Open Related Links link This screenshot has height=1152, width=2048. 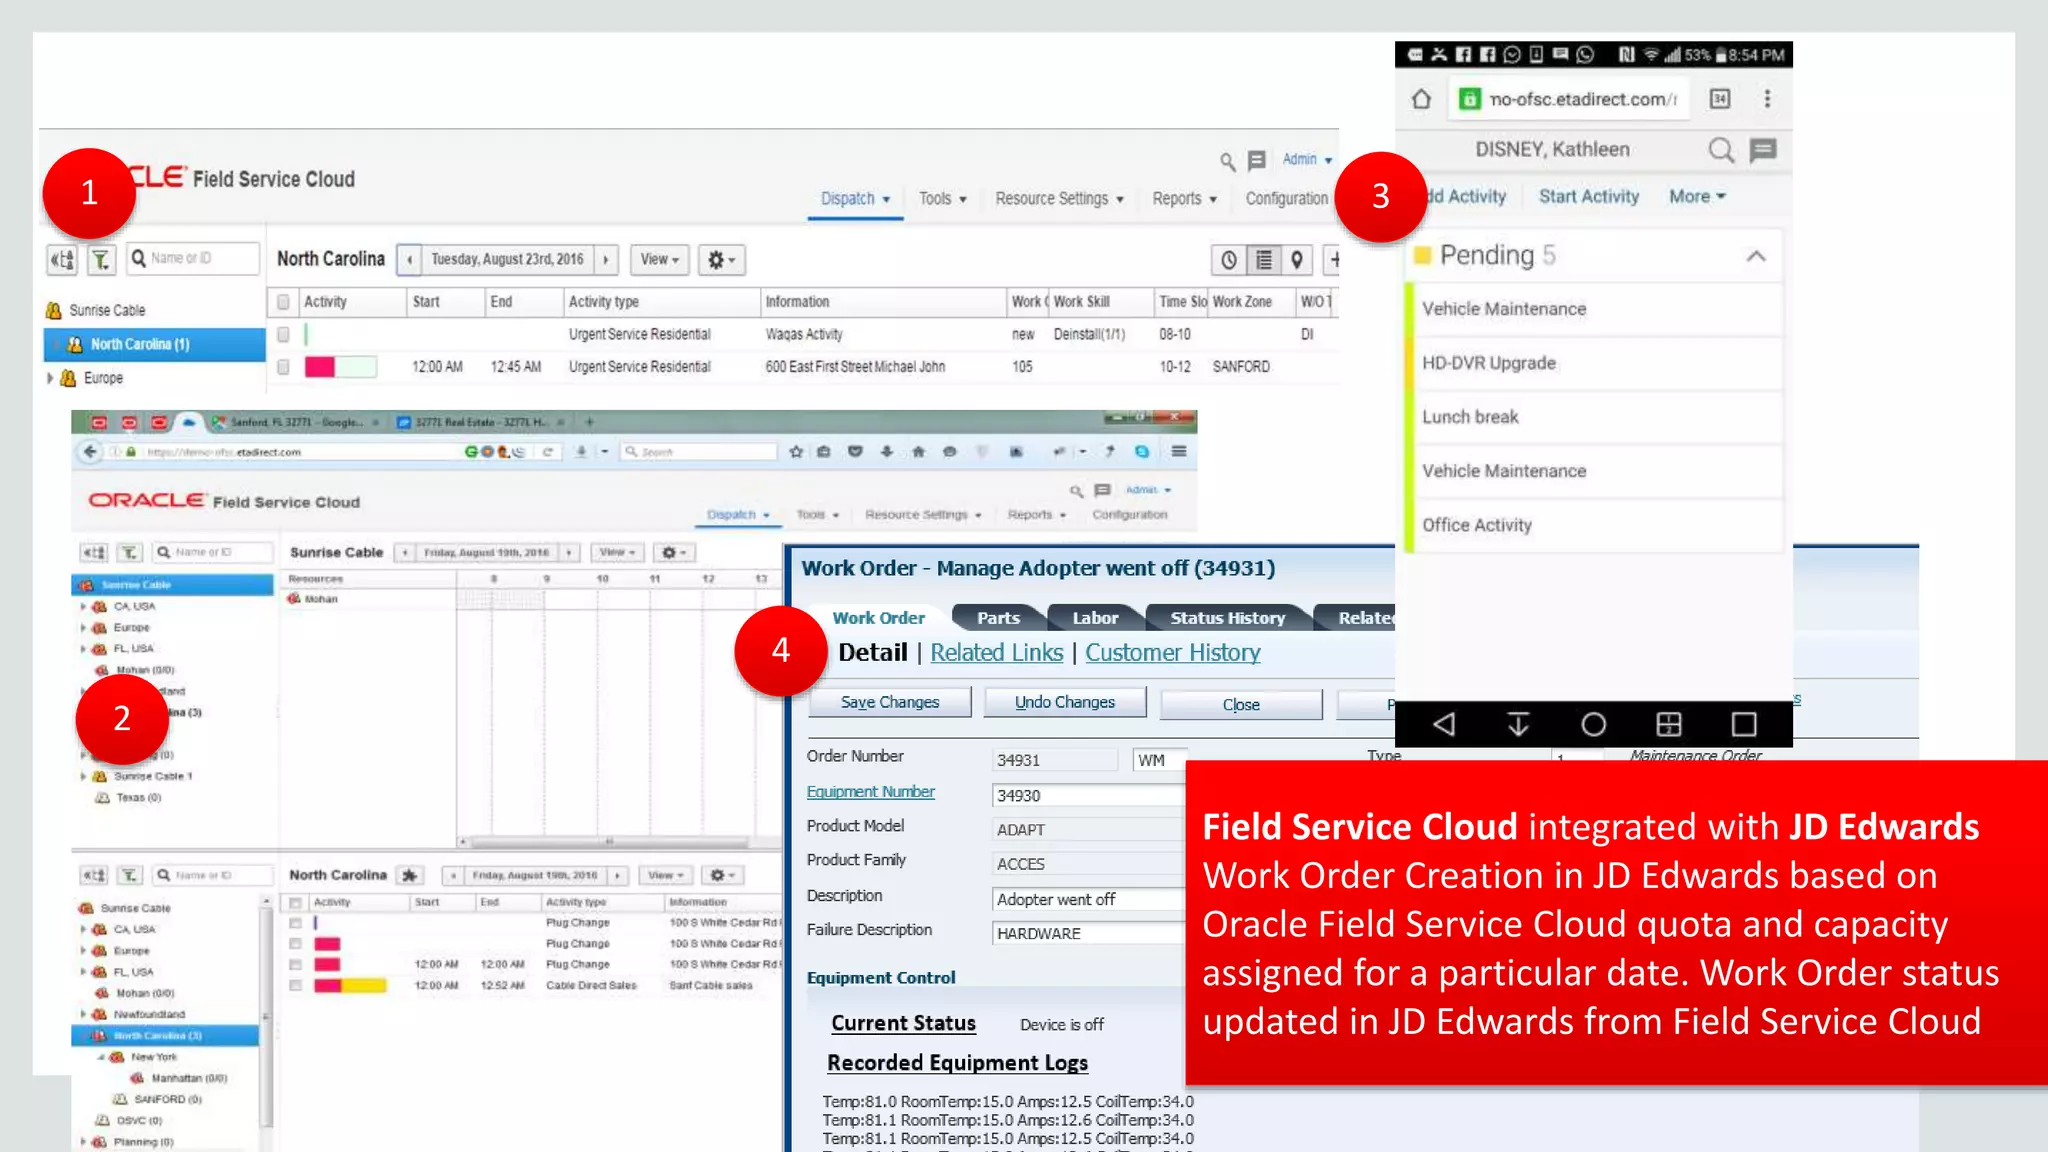click(x=996, y=653)
